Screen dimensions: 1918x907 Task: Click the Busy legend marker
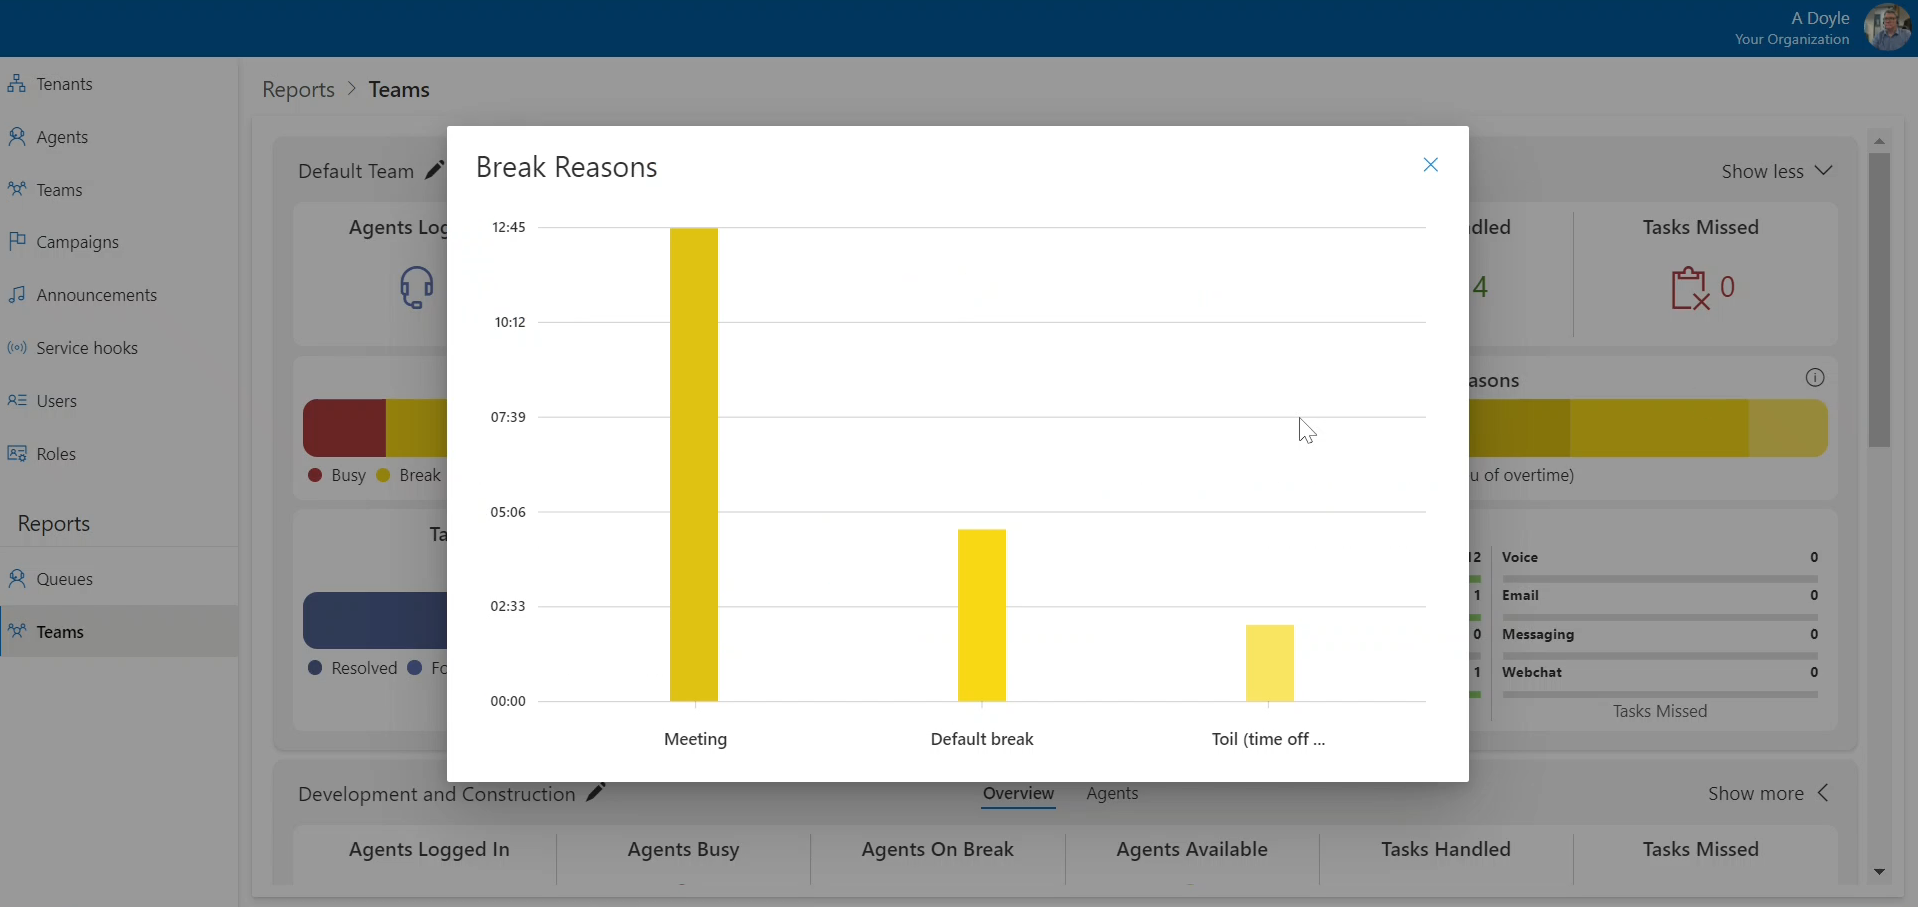(x=315, y=475)
